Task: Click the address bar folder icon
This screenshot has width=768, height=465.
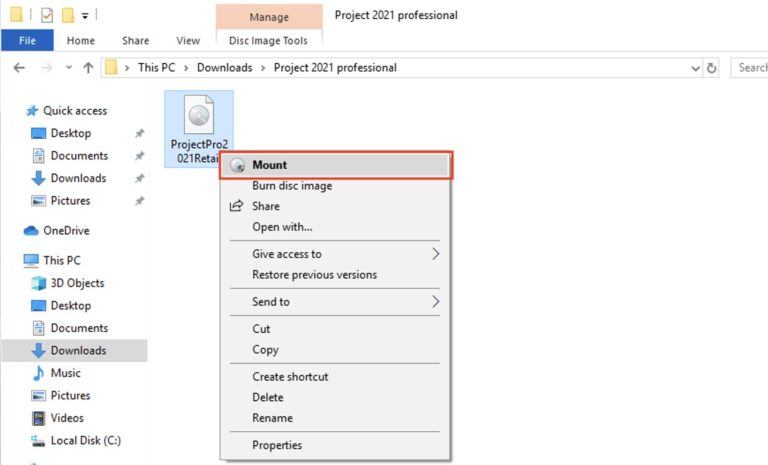Action: [112, 67]
